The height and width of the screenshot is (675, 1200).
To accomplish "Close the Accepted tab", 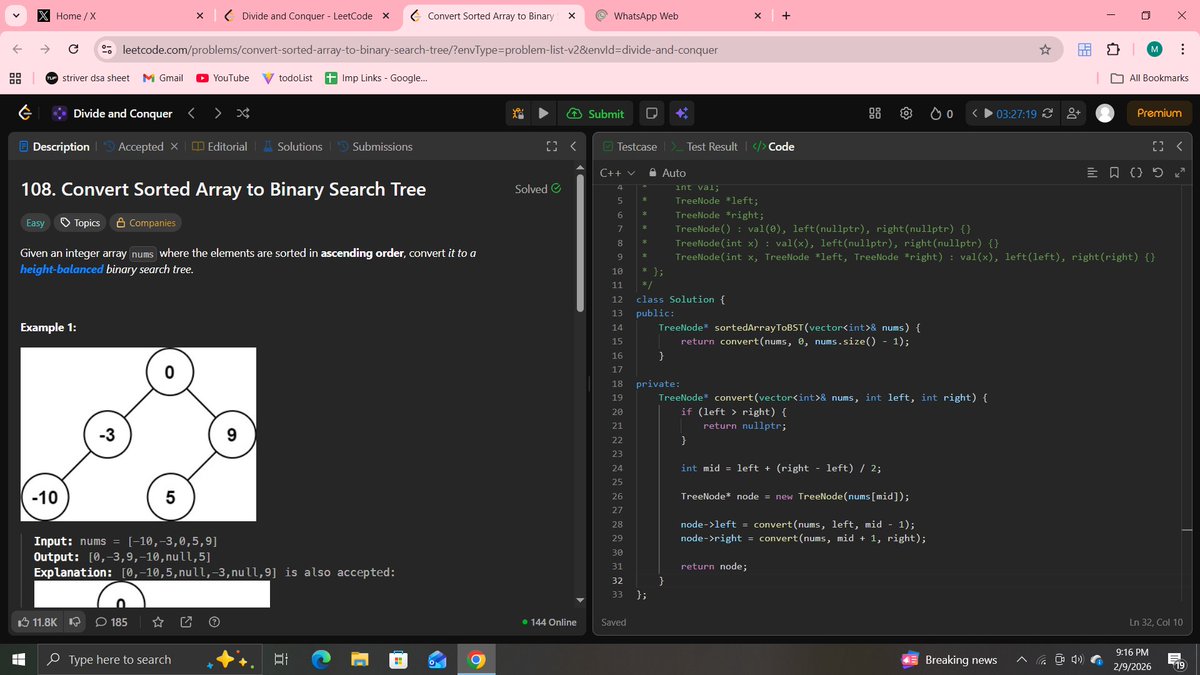I will [x=174, y=146].
